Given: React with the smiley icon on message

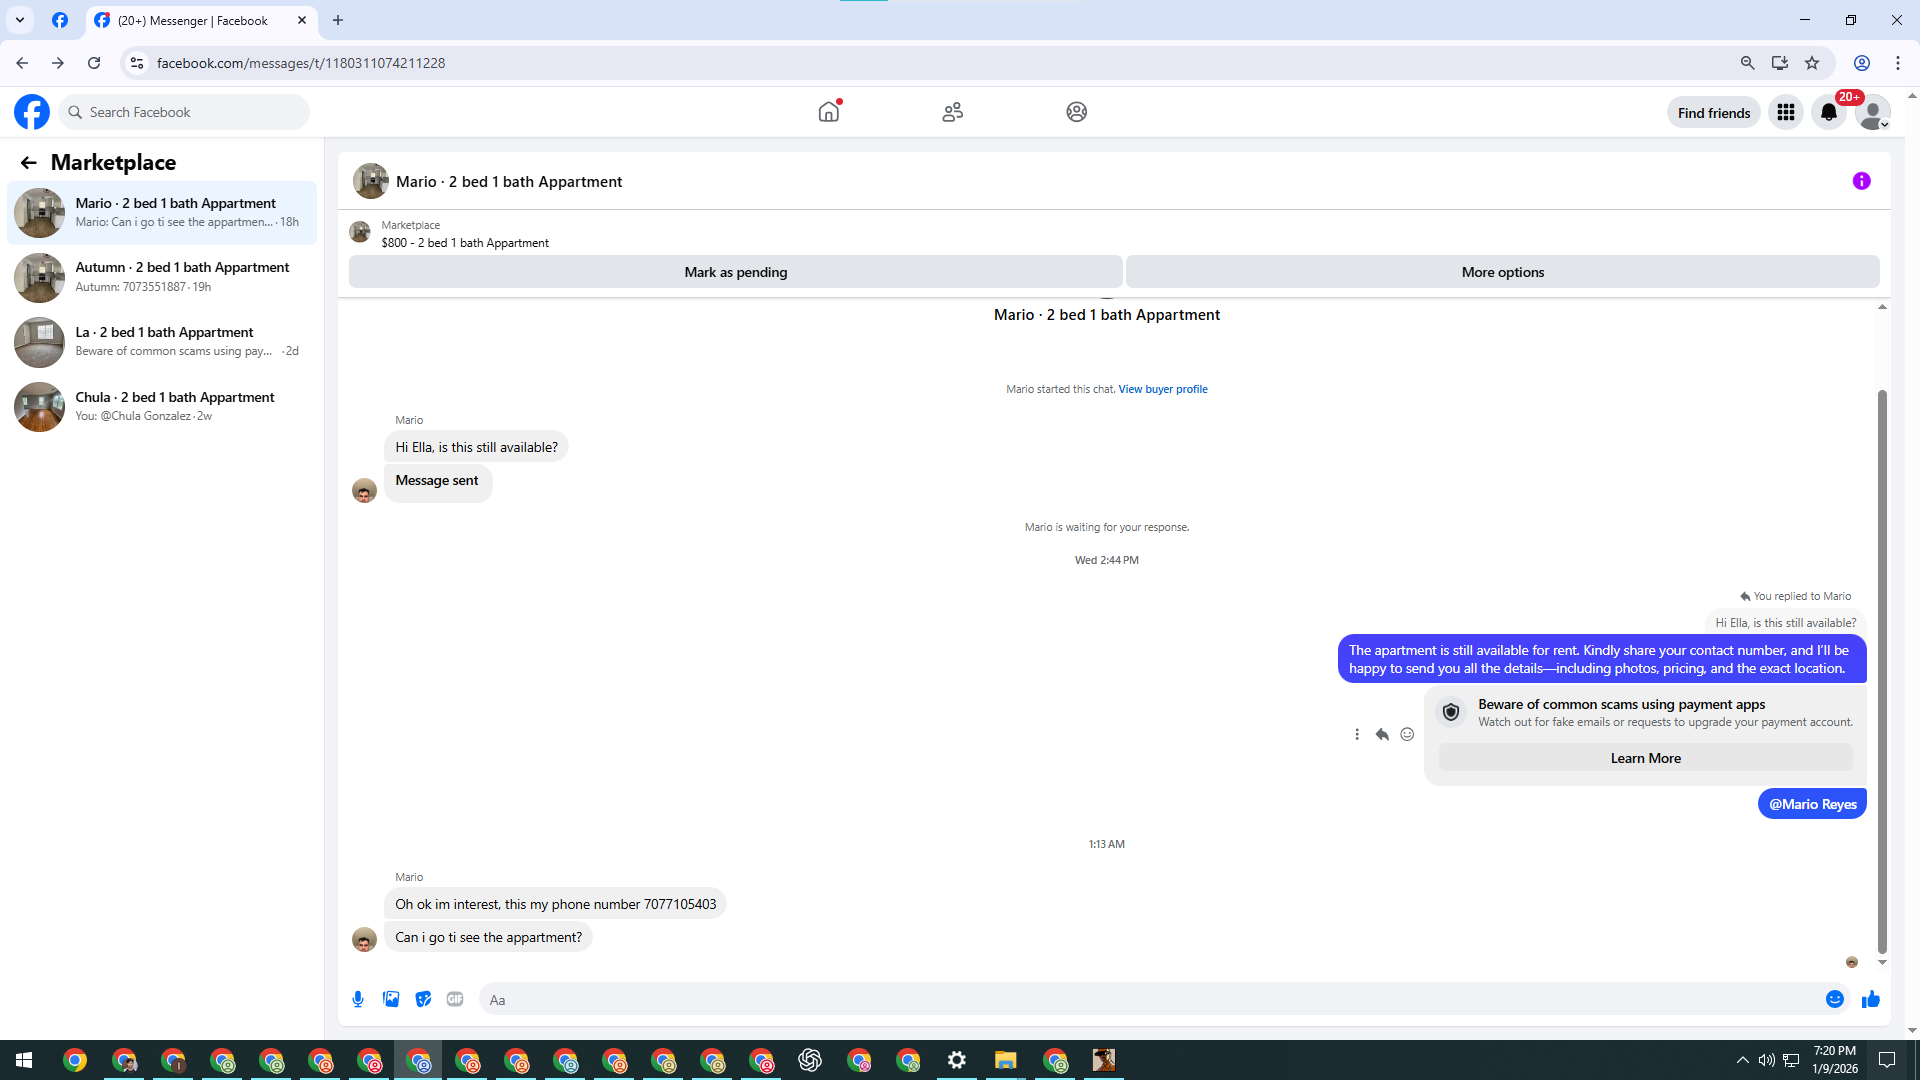Looking at the screenshot, I should tap(1407, 734).
